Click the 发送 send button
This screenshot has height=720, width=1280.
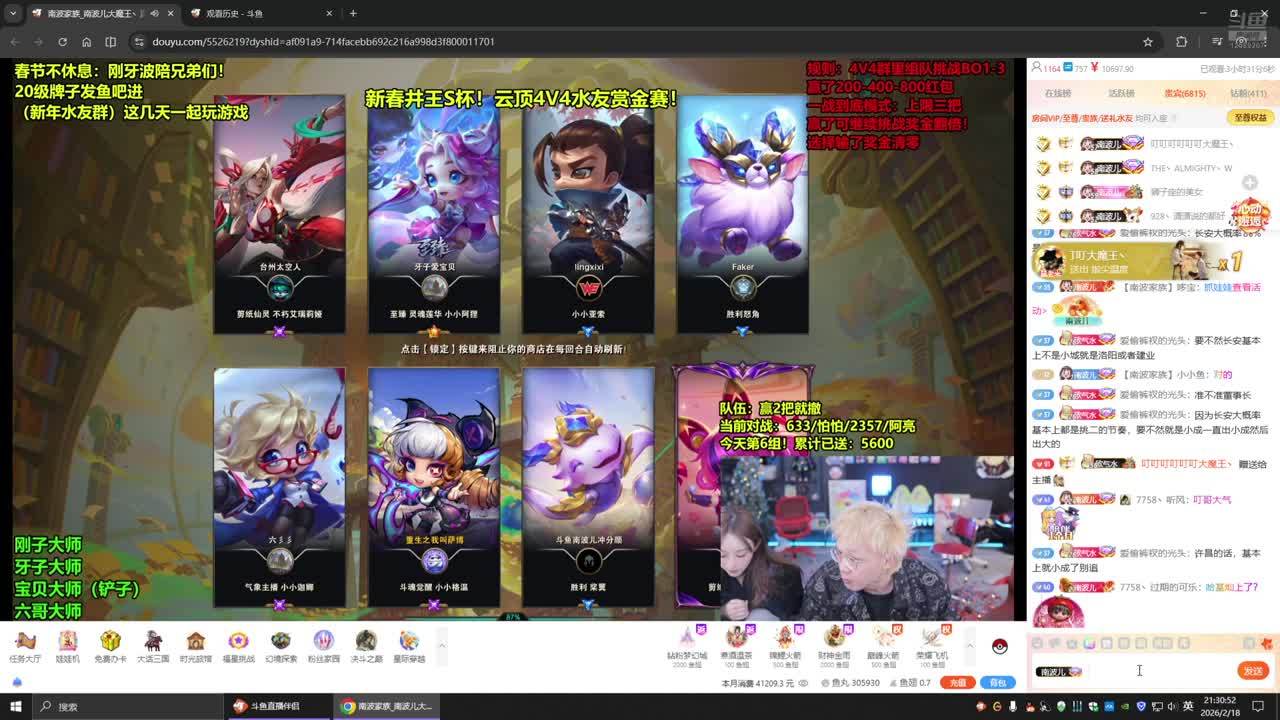click(1253, 671)
